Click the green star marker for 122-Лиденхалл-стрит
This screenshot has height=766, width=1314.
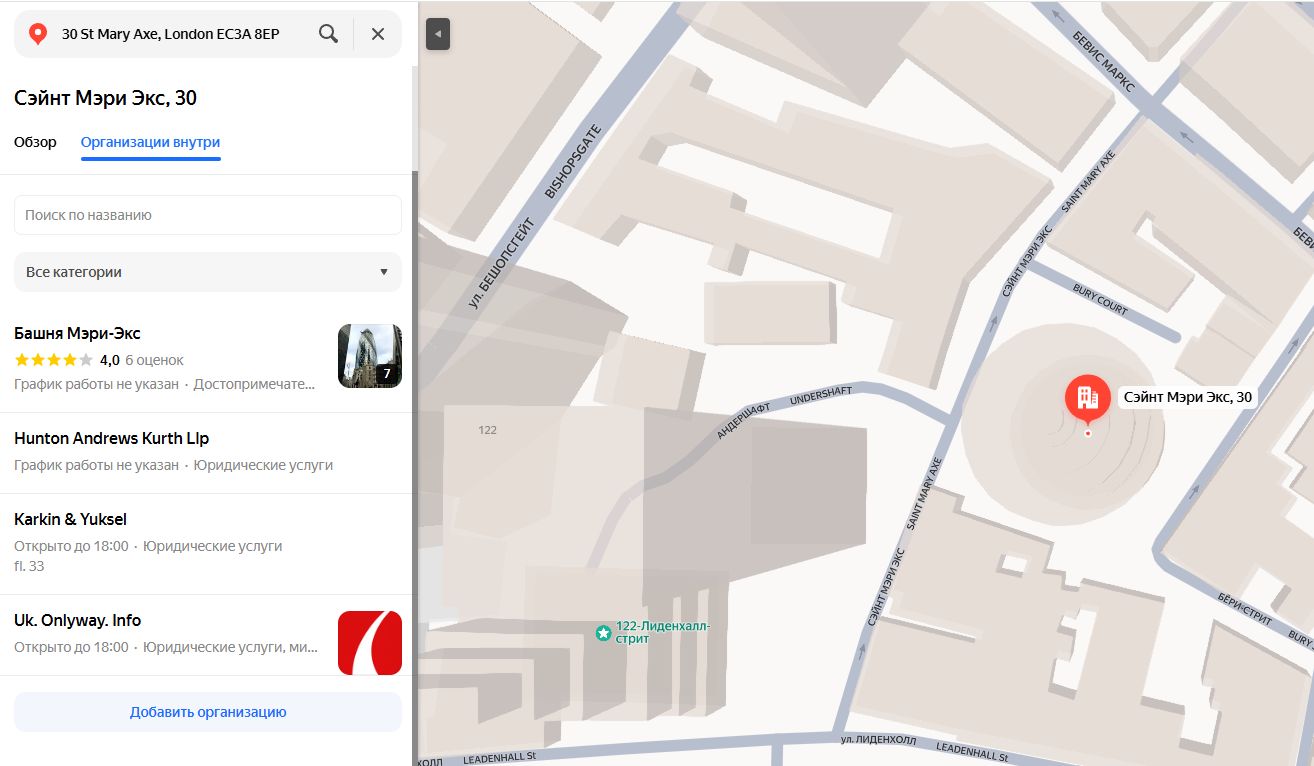603,633
